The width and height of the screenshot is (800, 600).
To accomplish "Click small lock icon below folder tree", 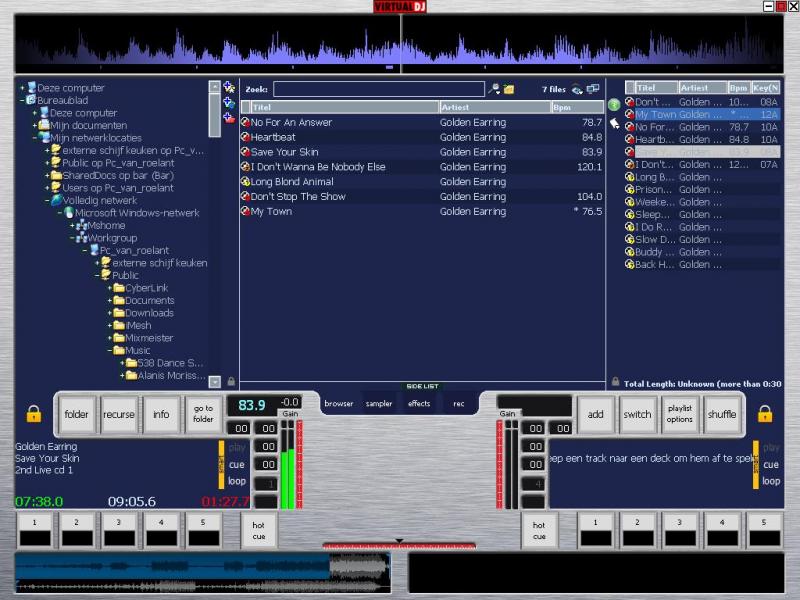I will coord(231,381).
